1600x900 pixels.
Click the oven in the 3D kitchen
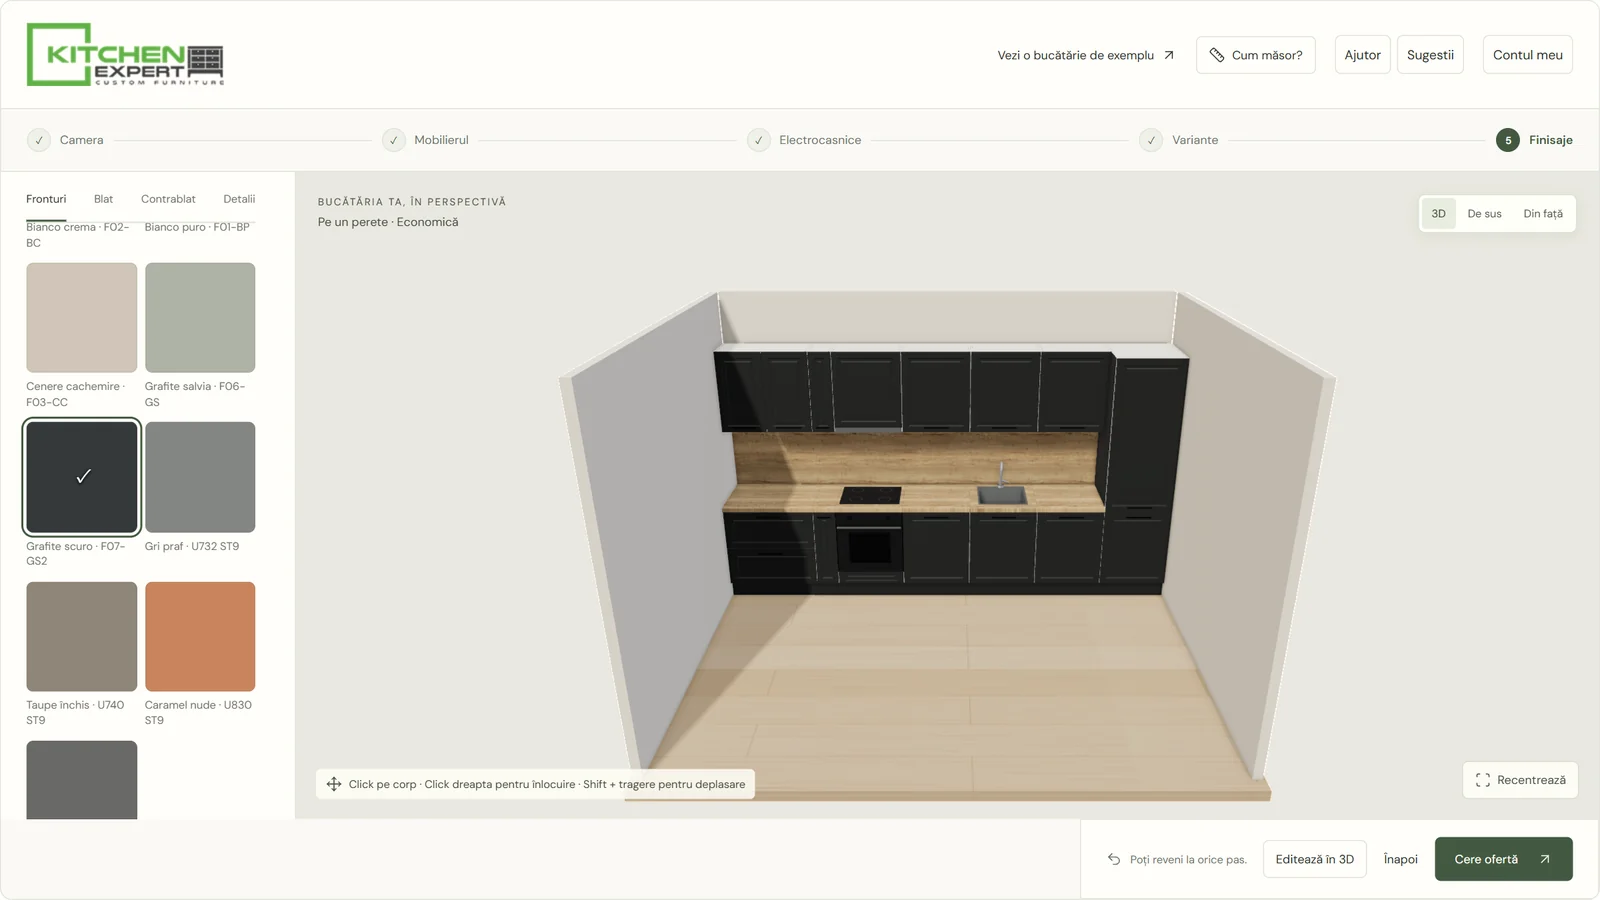coord(869,546)
